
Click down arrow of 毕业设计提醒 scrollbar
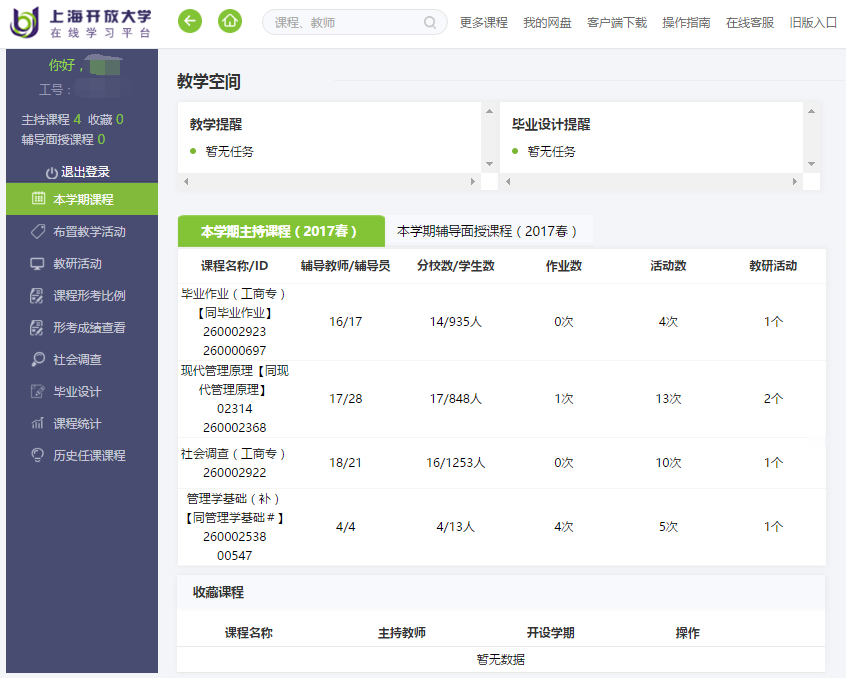click(x=811, y=164)
